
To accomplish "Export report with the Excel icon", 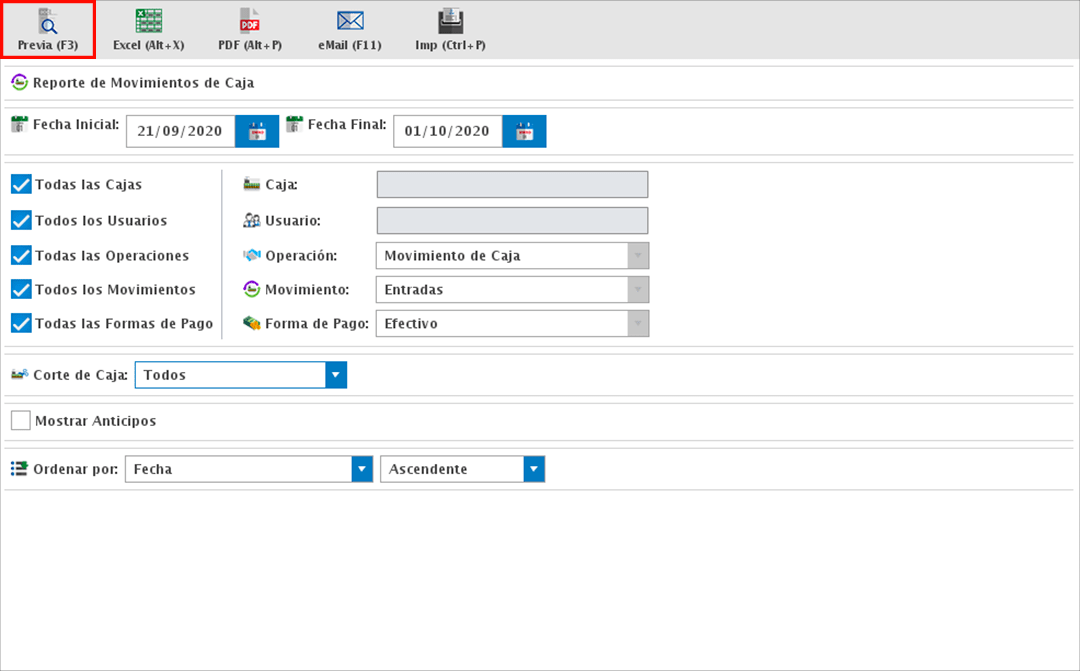I will tap(149, 22).
